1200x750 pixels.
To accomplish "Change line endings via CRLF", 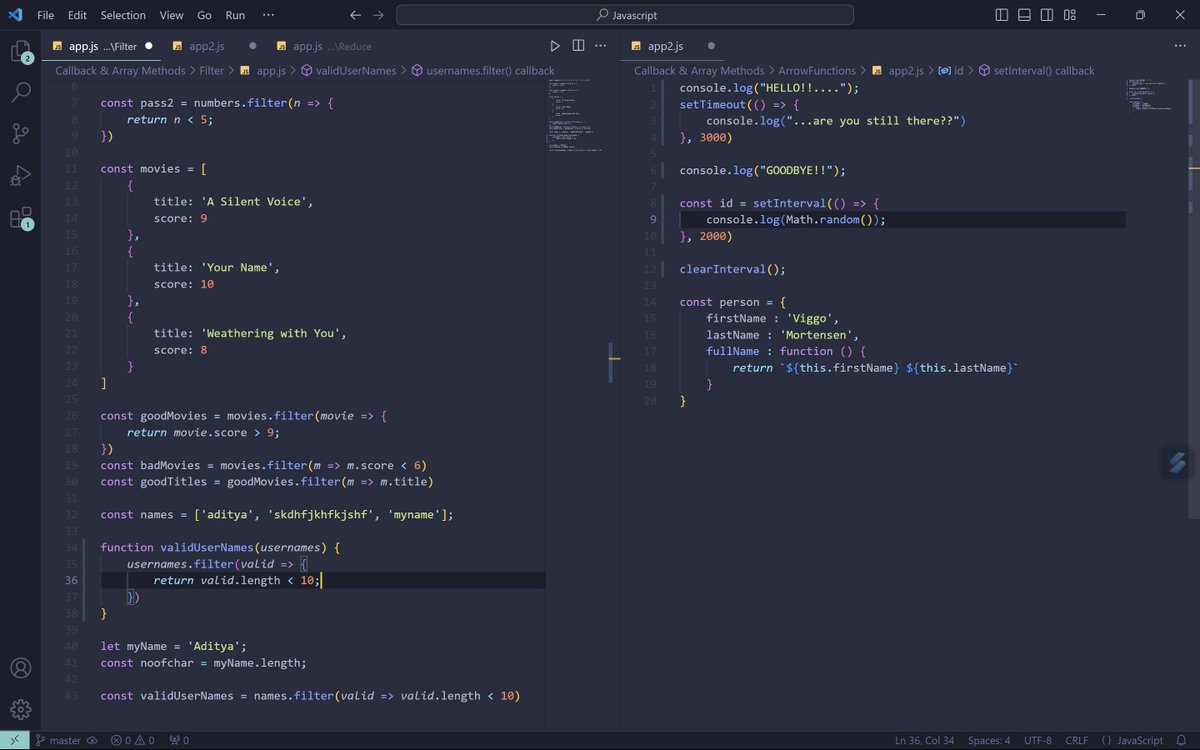I will [x=1079, y=740].
